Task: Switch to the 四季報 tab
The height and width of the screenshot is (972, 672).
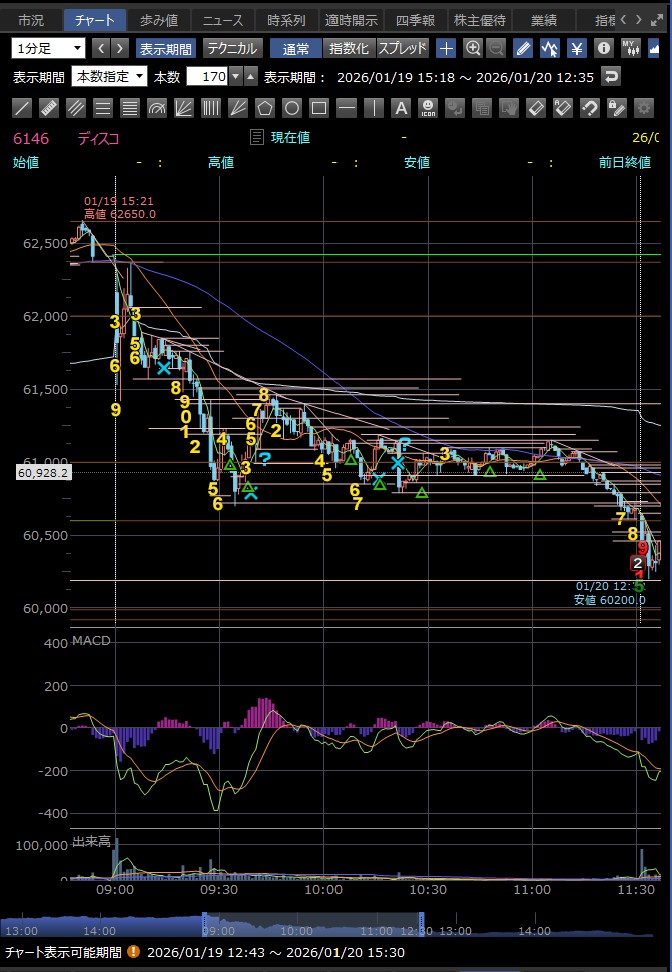Action: pos(415,20)
